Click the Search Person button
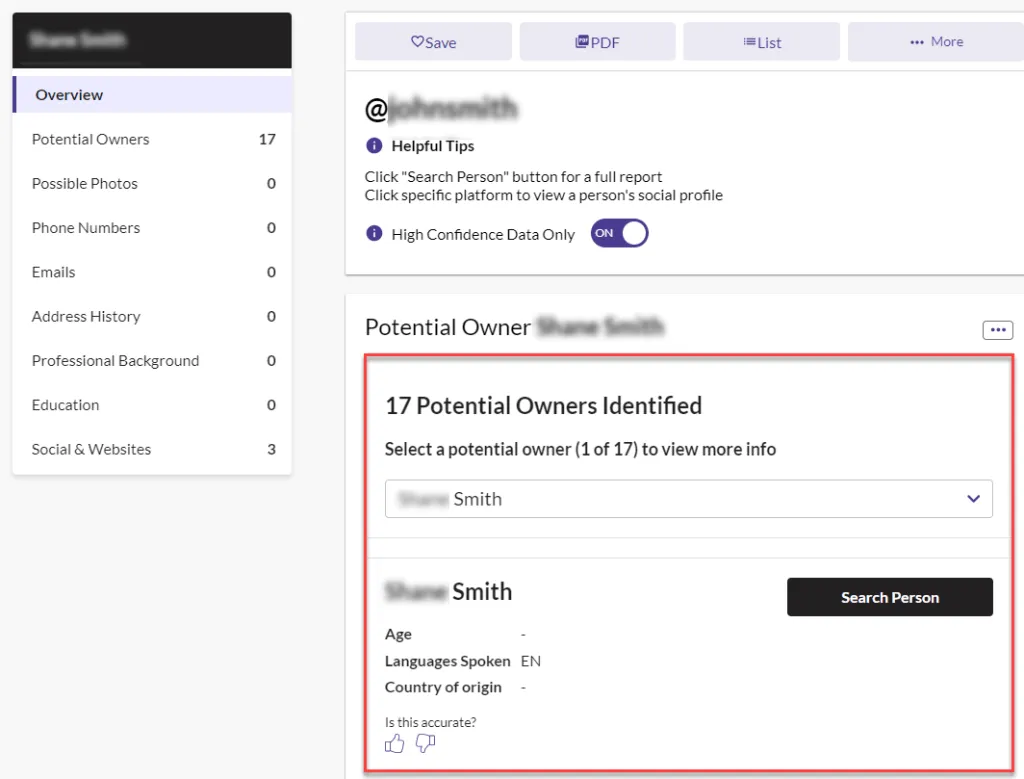Image resolution: width=1024 pixels, height=779 pixels. (889, 597)
